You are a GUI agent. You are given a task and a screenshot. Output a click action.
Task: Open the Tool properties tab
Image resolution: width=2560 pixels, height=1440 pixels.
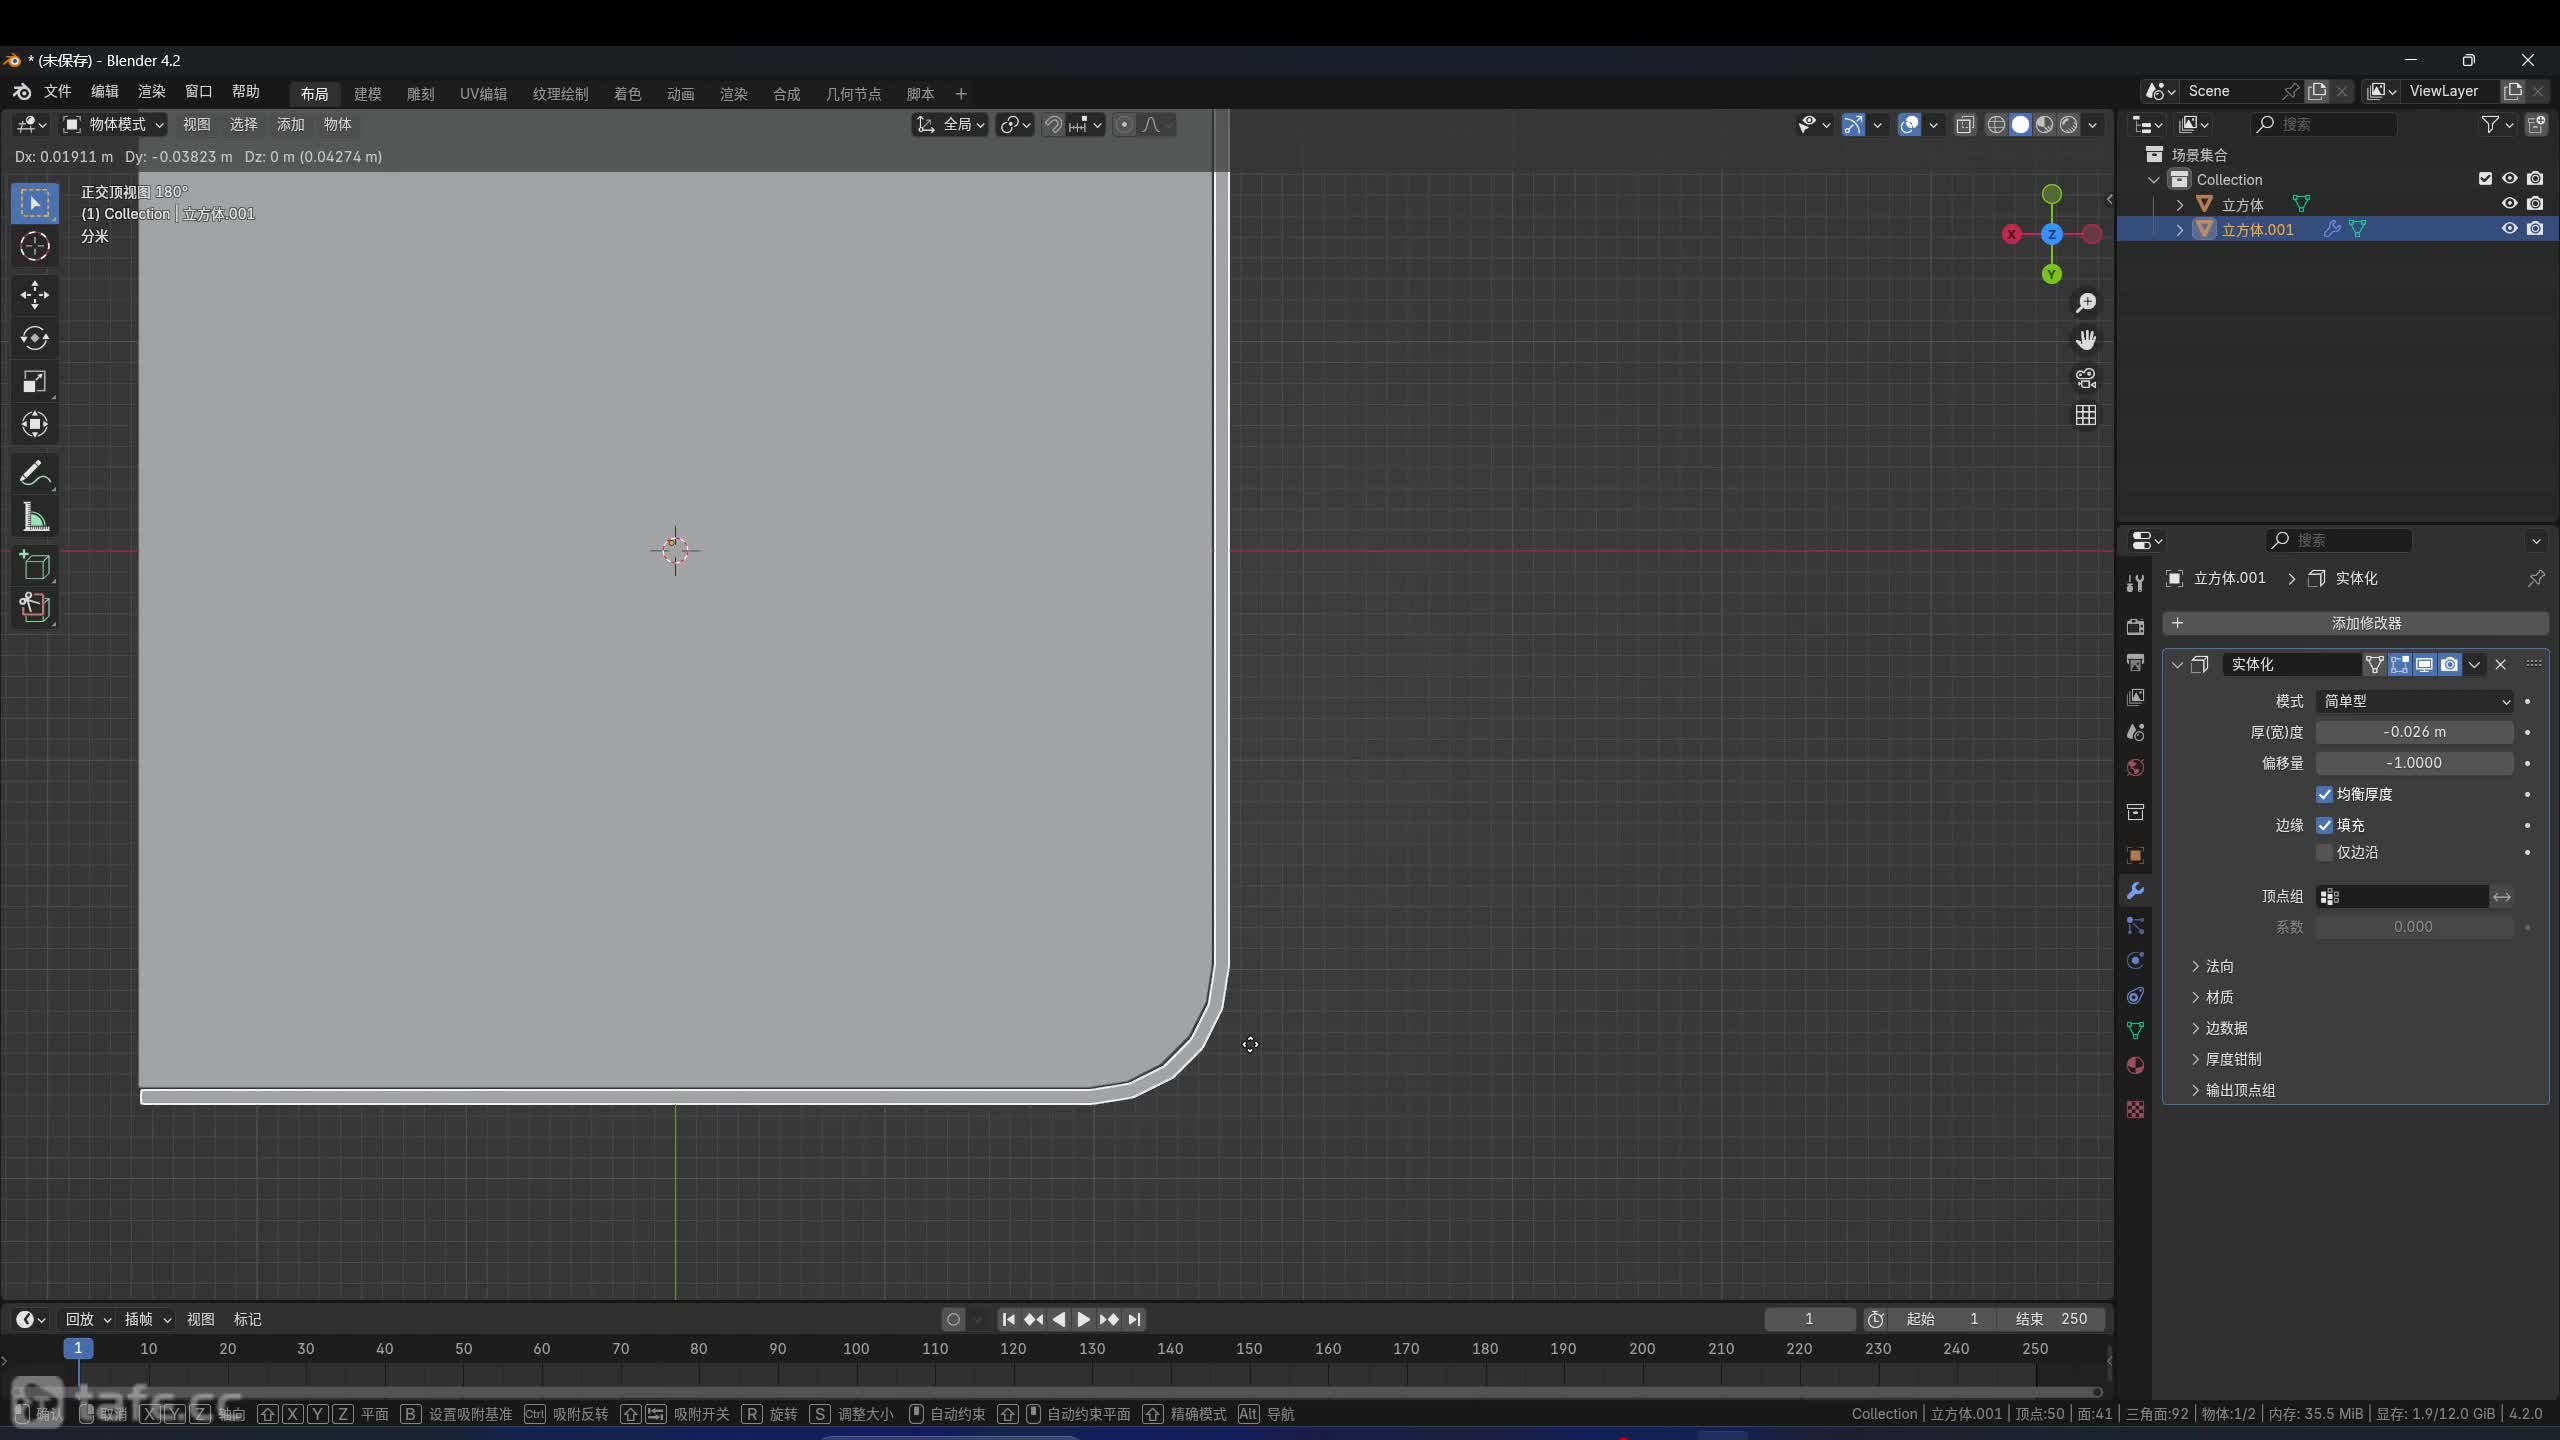coord(2135,583)
